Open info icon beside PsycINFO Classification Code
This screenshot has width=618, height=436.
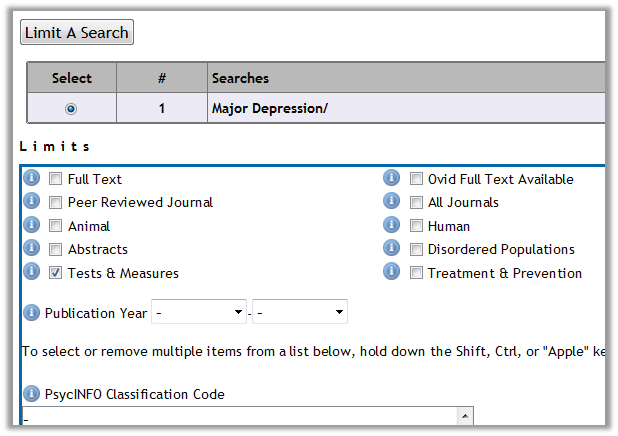pyautogui.click(x=32, y=394)
